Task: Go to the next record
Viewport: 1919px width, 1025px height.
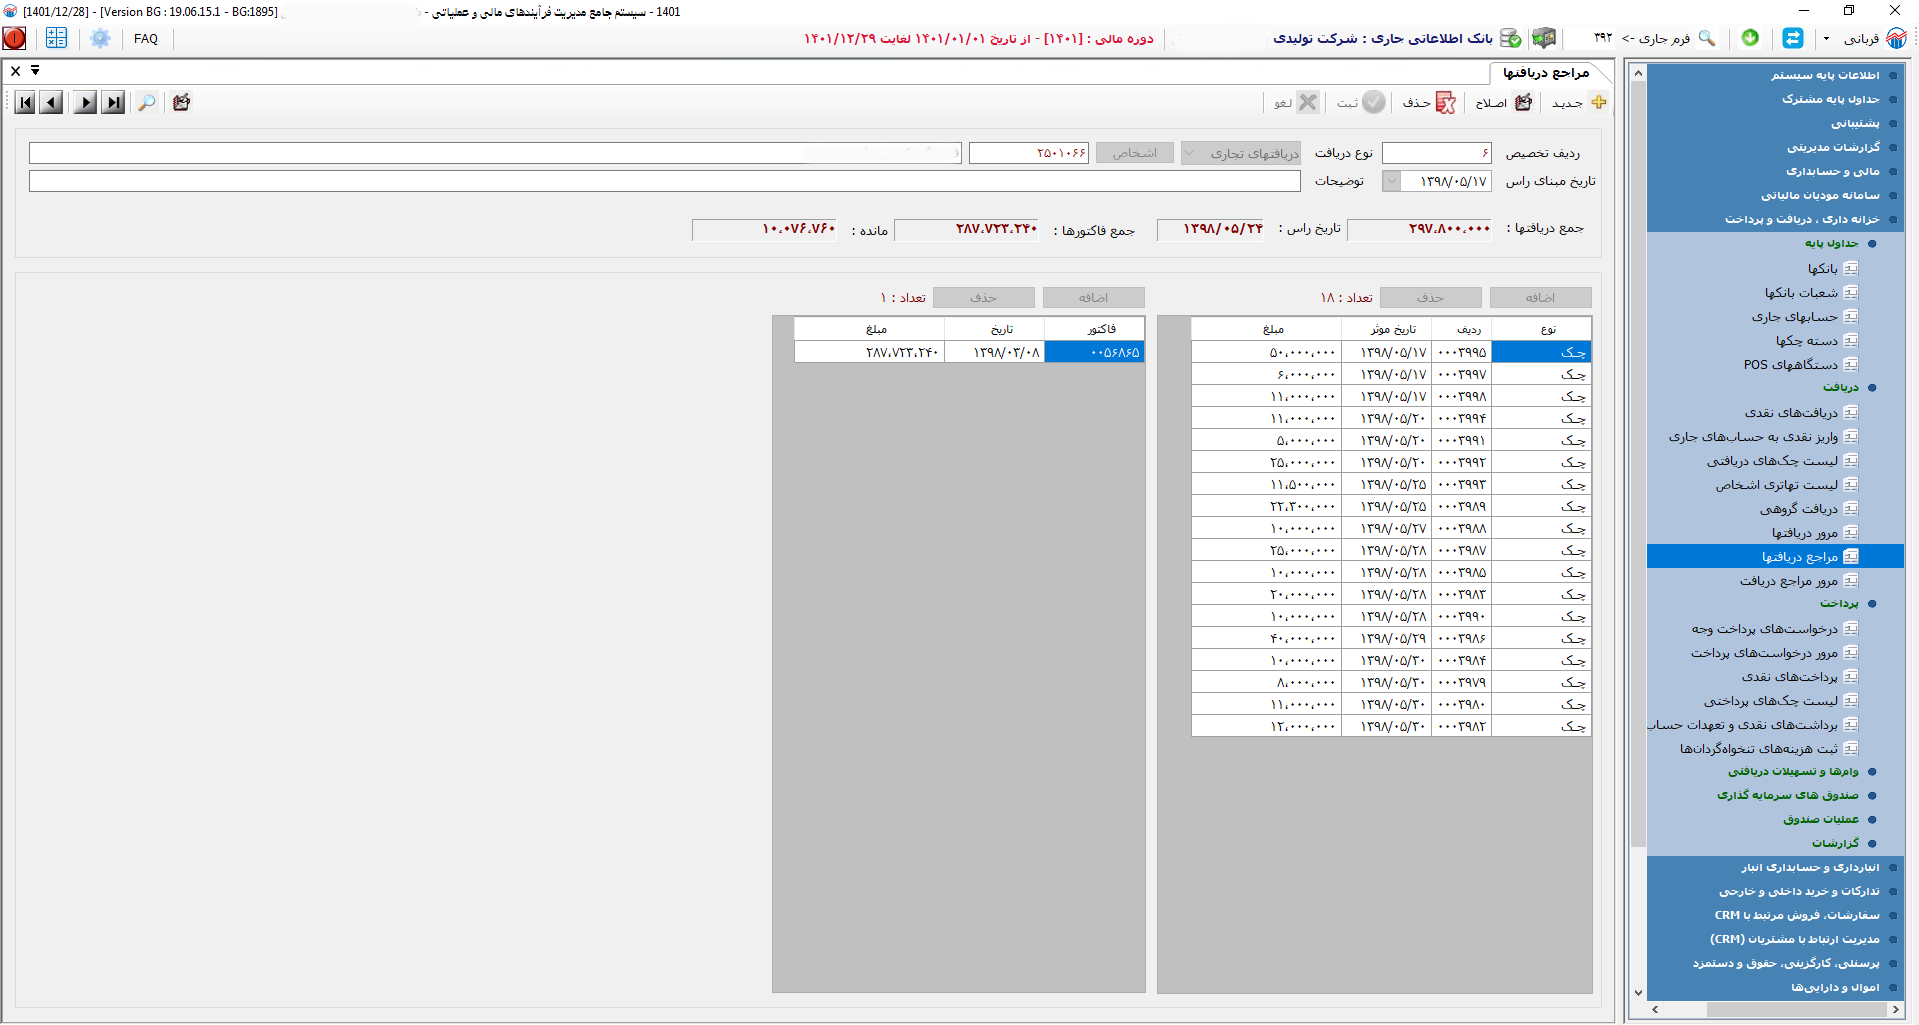Action: (85, 102)
